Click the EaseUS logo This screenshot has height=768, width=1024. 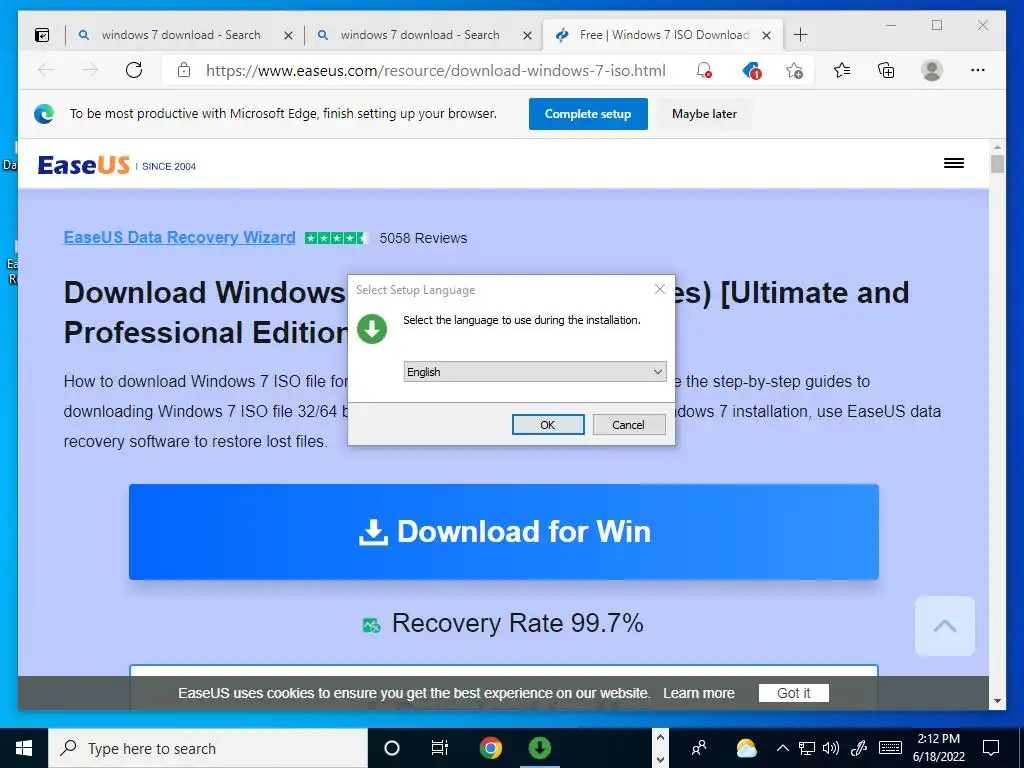(84, 165)
